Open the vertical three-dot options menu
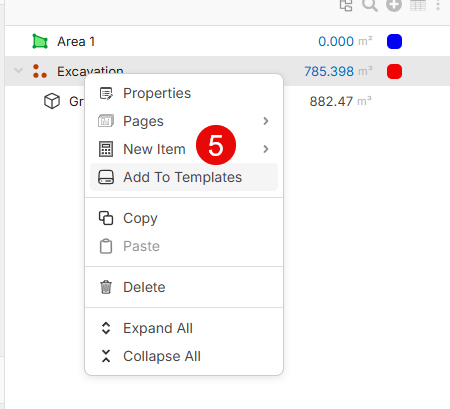Screen dimensions: 450x409 click(x=438, y=5)
